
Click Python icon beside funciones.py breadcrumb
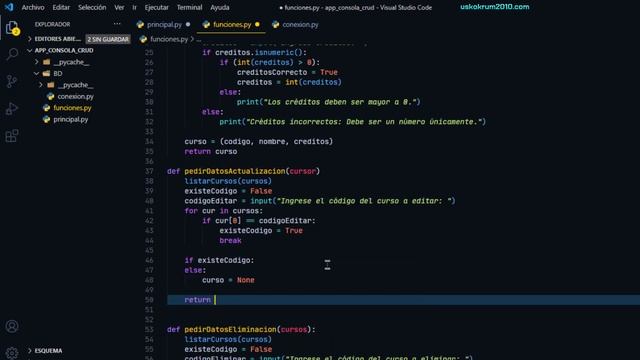pos(143,39)
